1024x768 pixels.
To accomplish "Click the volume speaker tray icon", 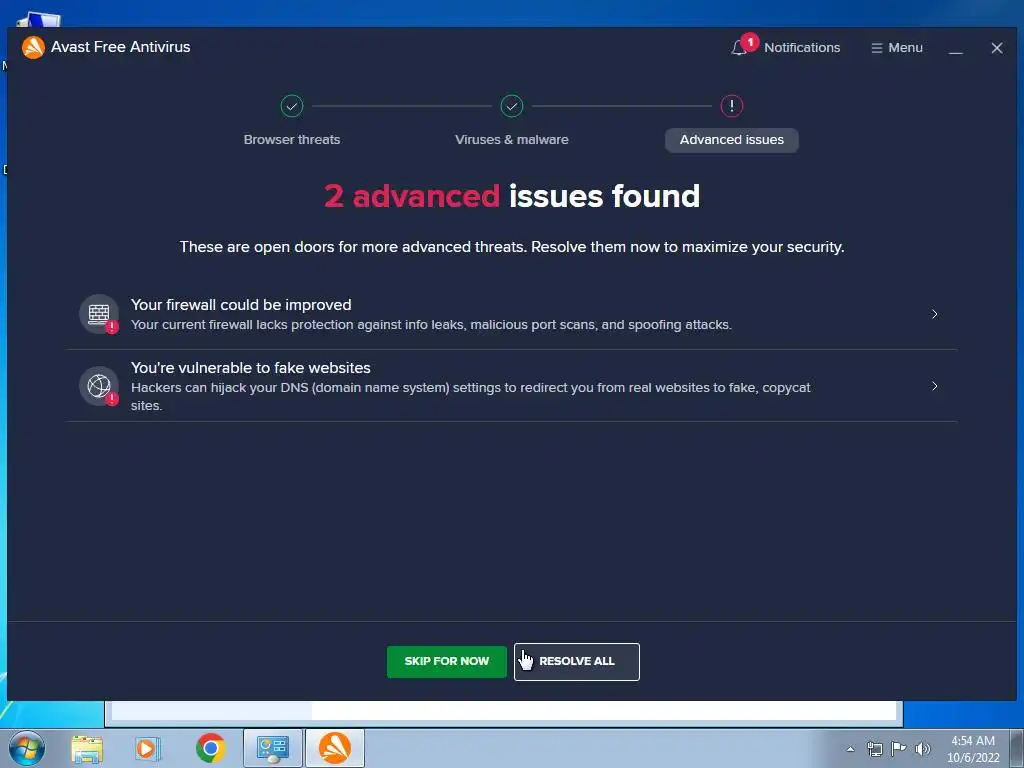I will point(923,749).
